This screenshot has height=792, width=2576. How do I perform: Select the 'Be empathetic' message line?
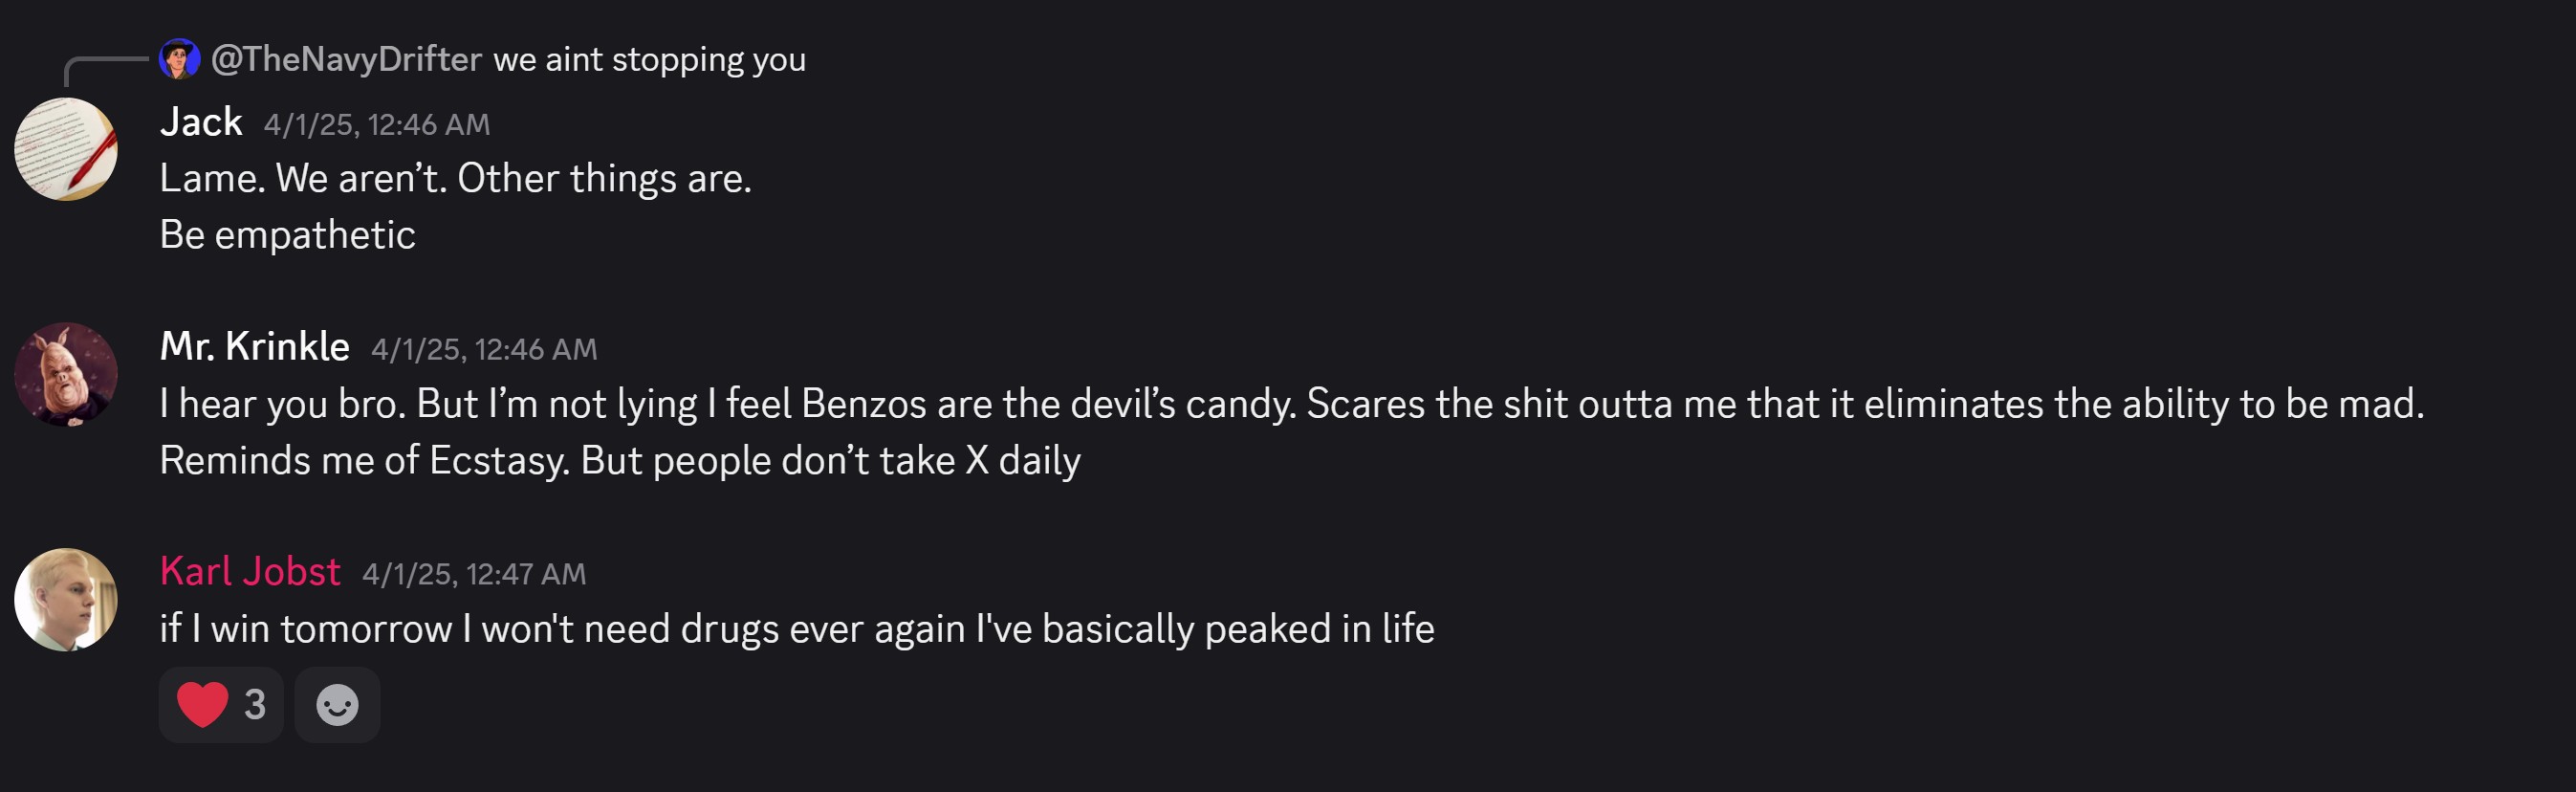288,235
